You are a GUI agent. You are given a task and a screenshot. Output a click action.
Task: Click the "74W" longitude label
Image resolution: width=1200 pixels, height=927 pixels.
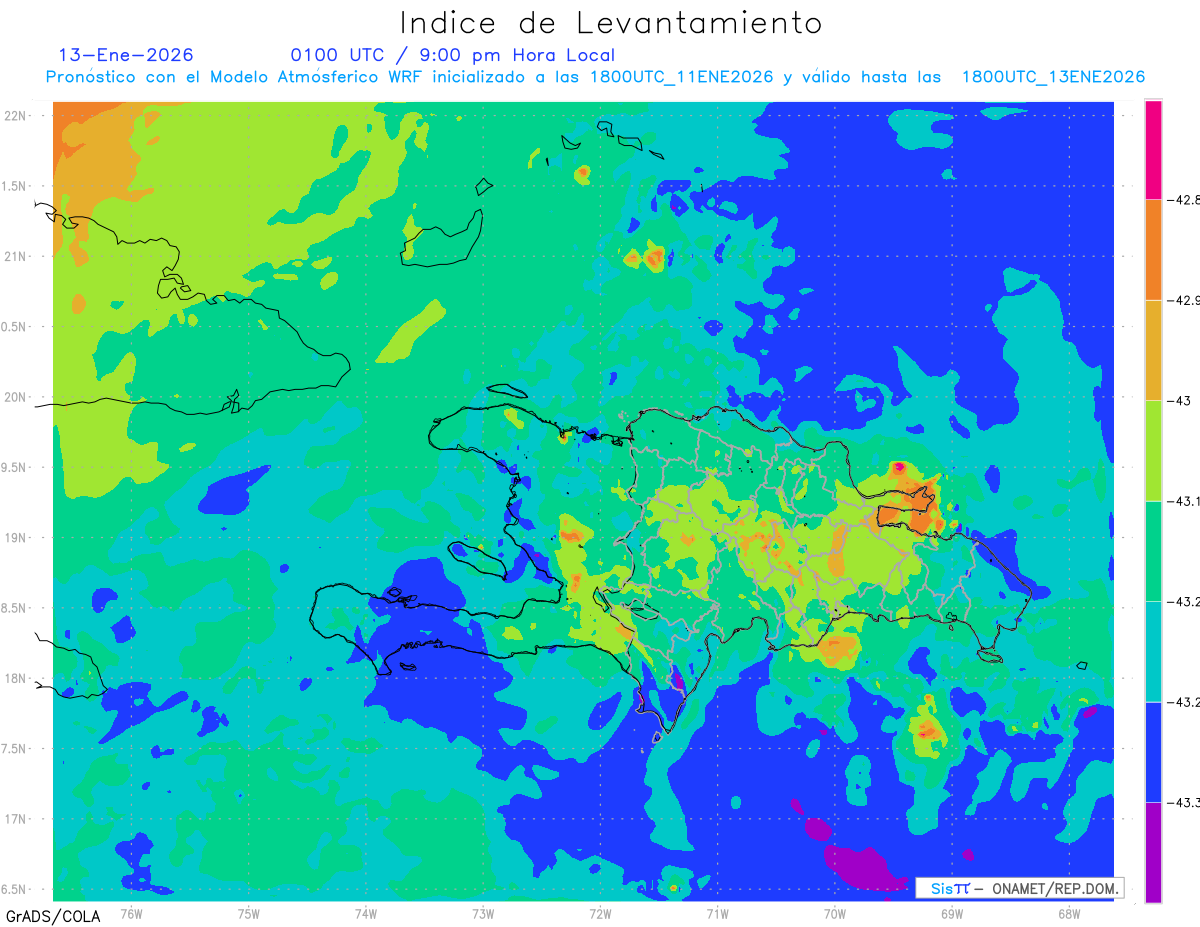click(365, 913)
